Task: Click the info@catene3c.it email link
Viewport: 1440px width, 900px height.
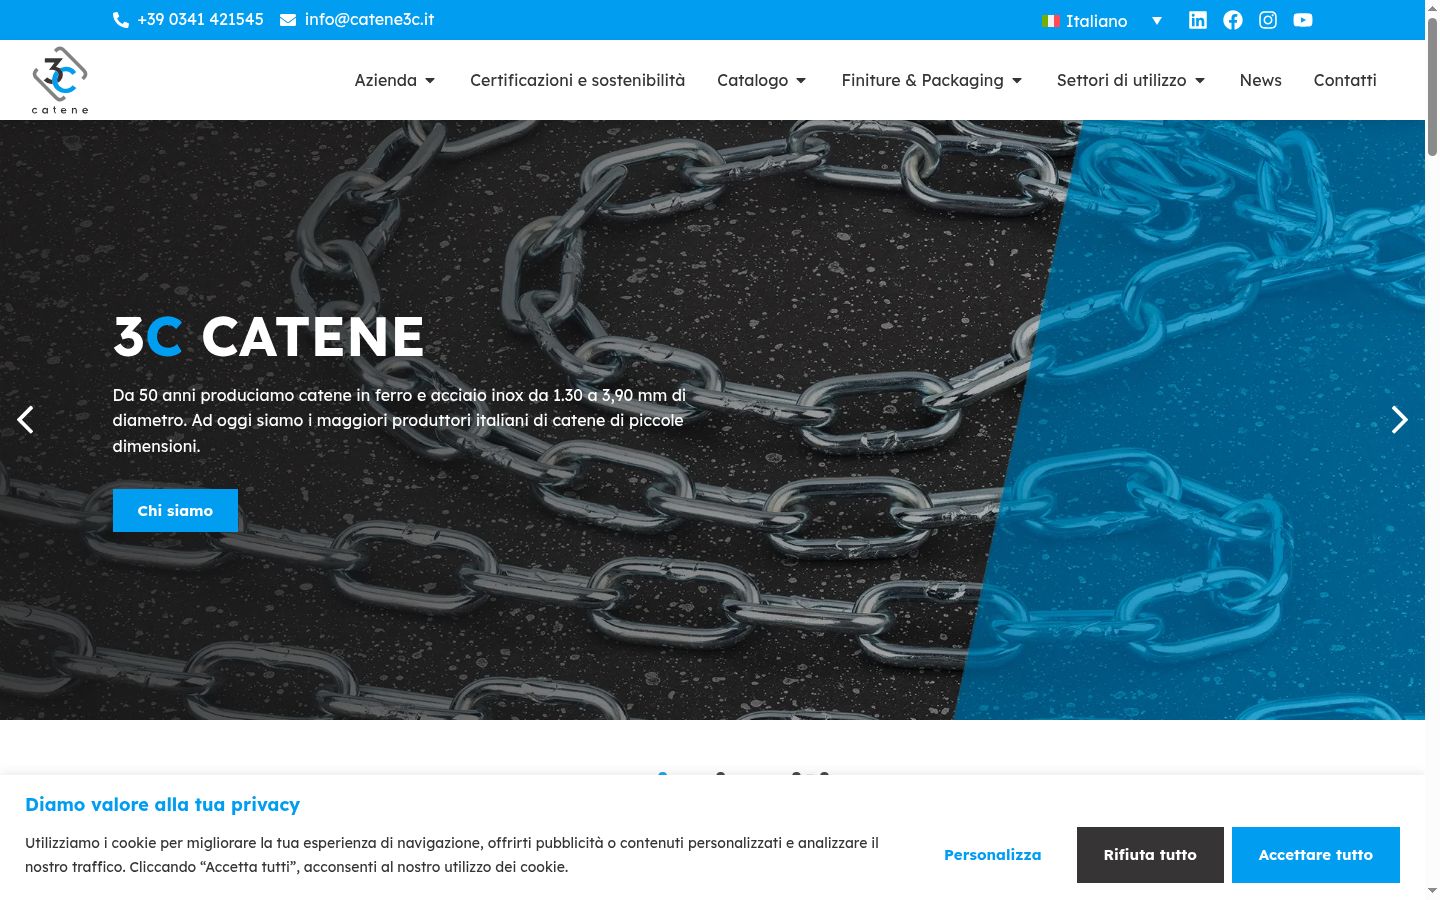Action: tap(357, 20)
